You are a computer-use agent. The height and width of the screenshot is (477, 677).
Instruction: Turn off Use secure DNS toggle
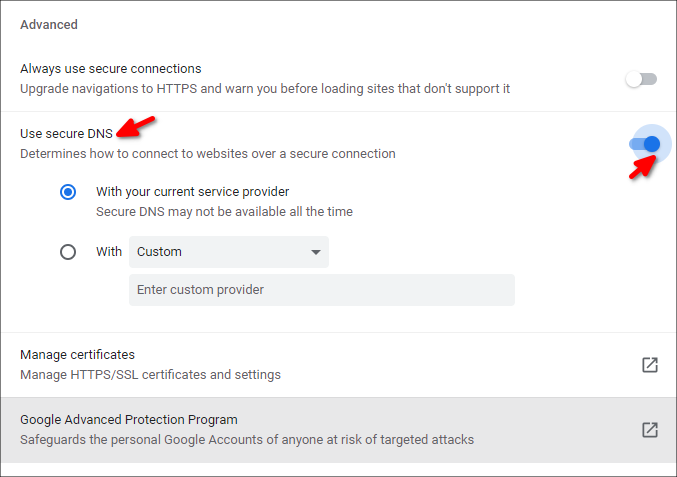[x=645, y=144]
